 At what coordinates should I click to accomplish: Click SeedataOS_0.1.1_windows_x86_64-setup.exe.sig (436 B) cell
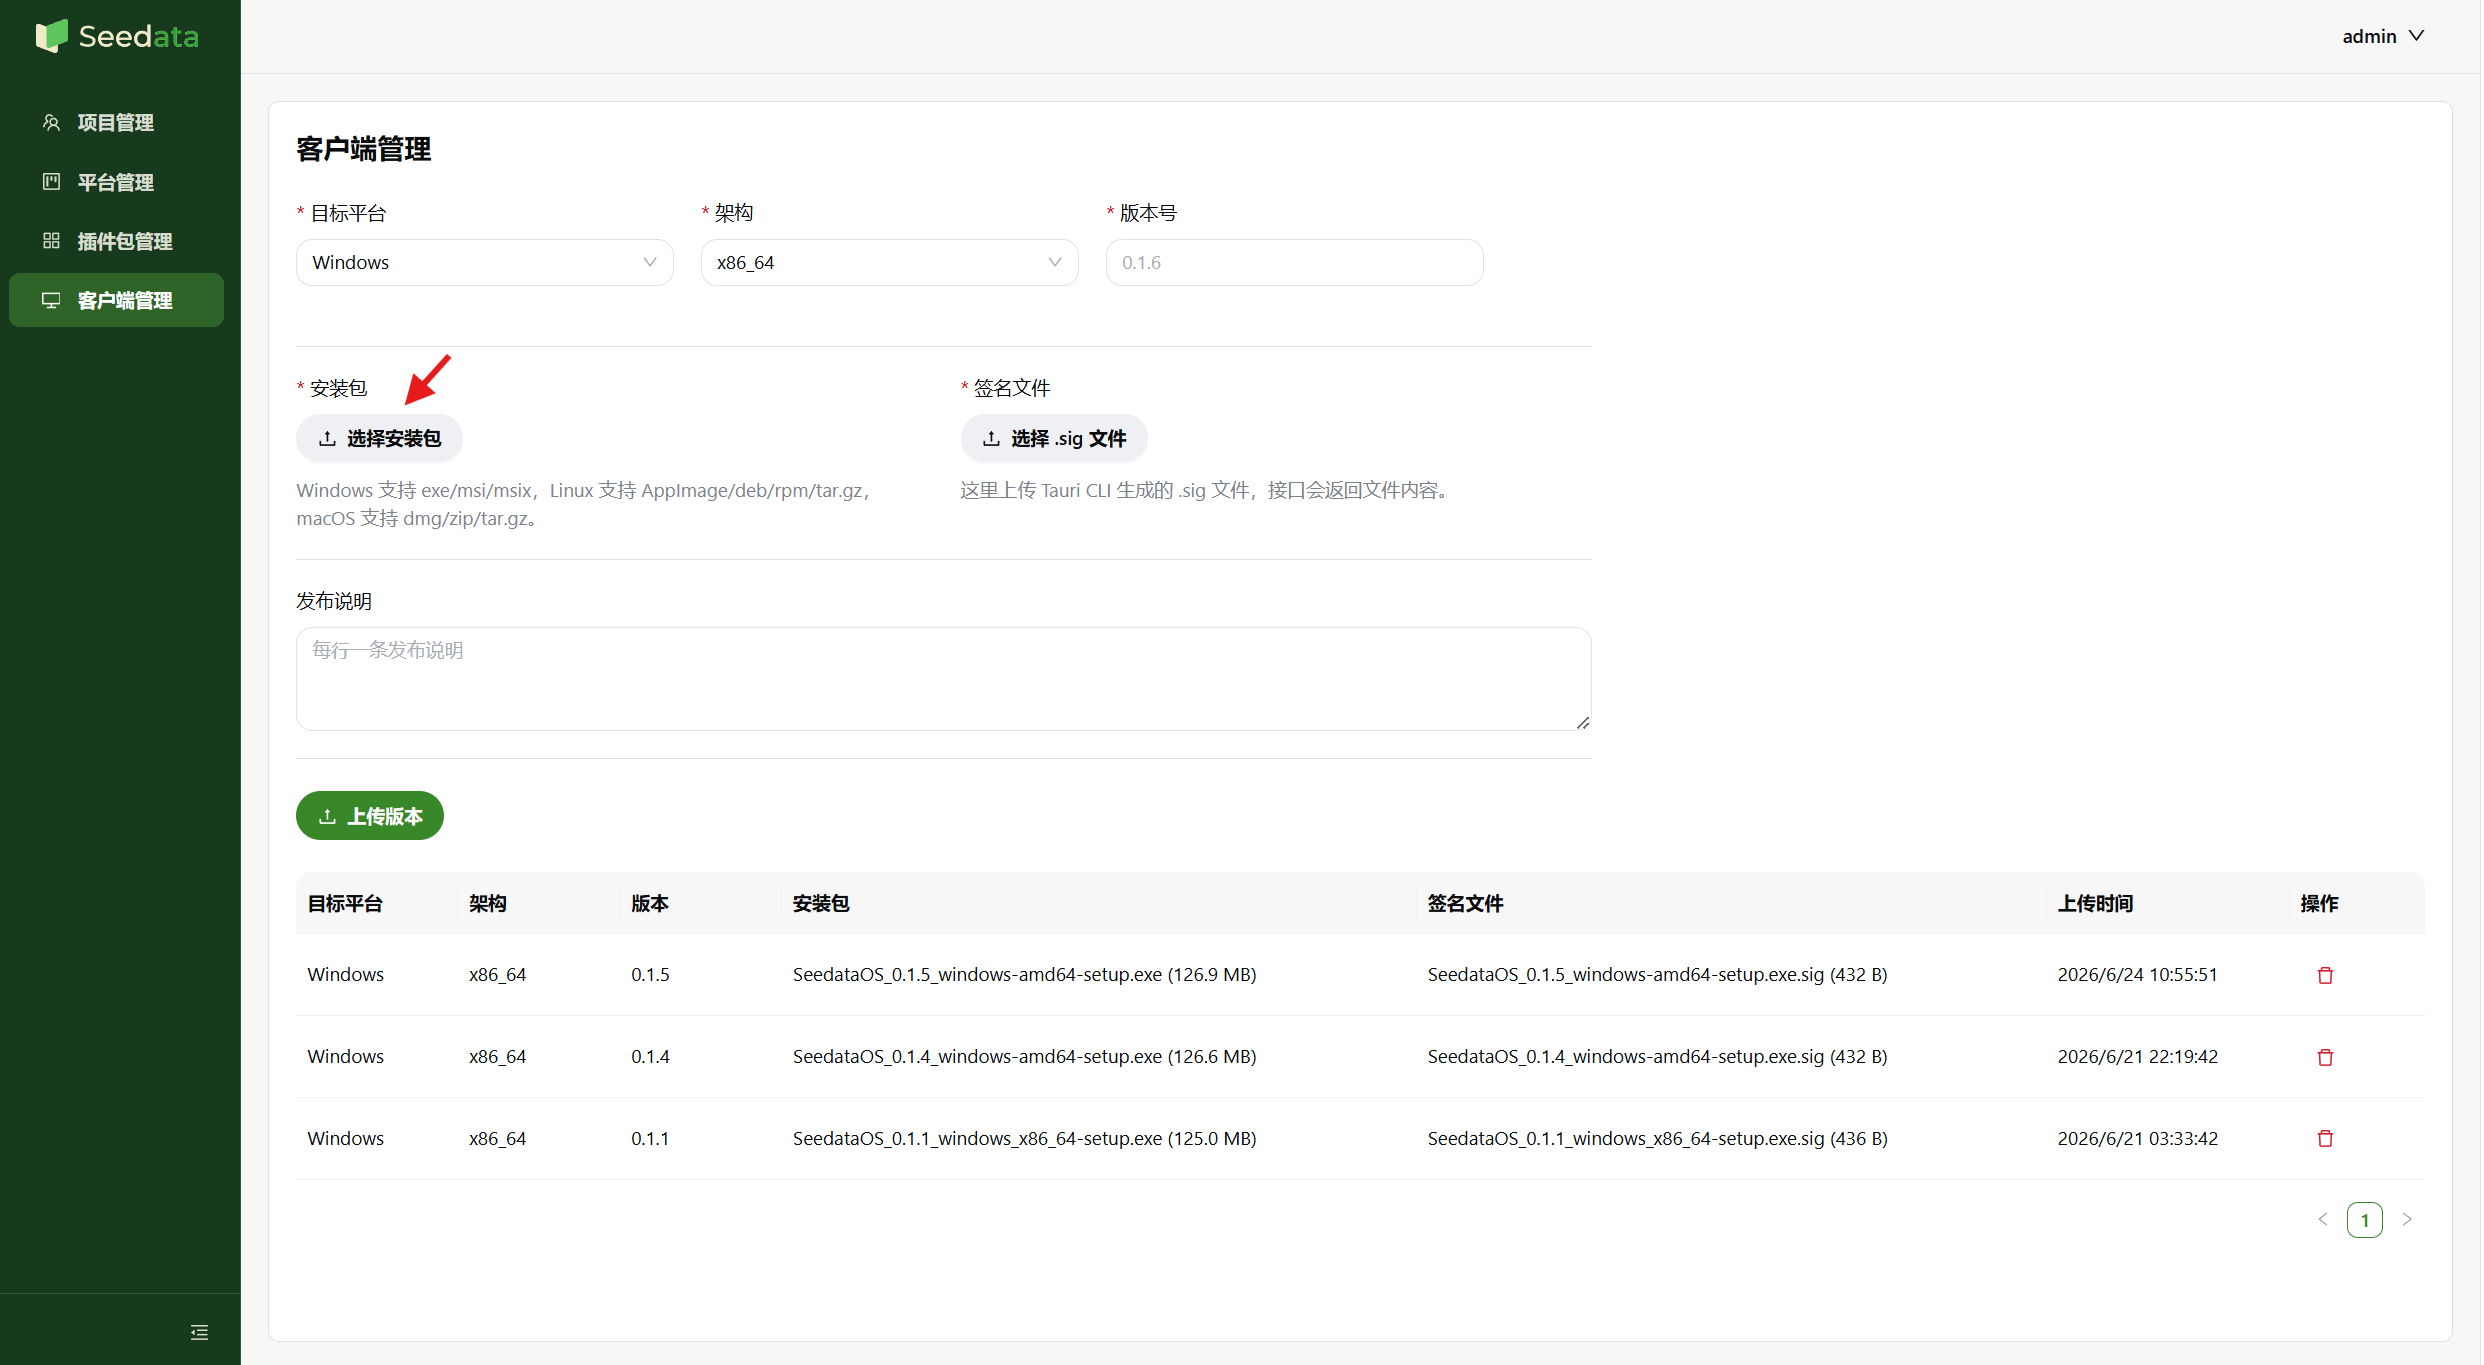coord(1657,1138)
